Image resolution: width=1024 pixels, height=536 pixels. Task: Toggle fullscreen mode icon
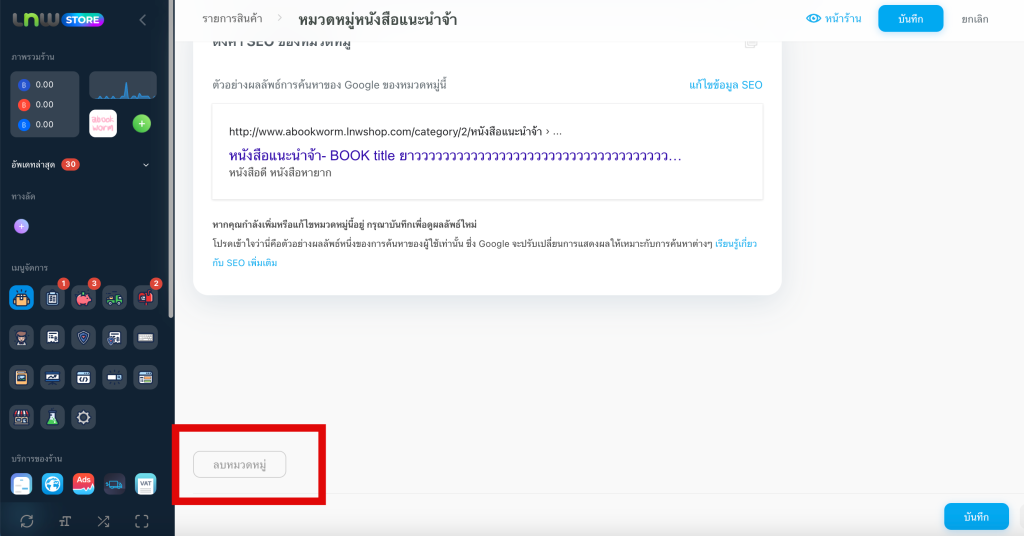click(141, 521)
